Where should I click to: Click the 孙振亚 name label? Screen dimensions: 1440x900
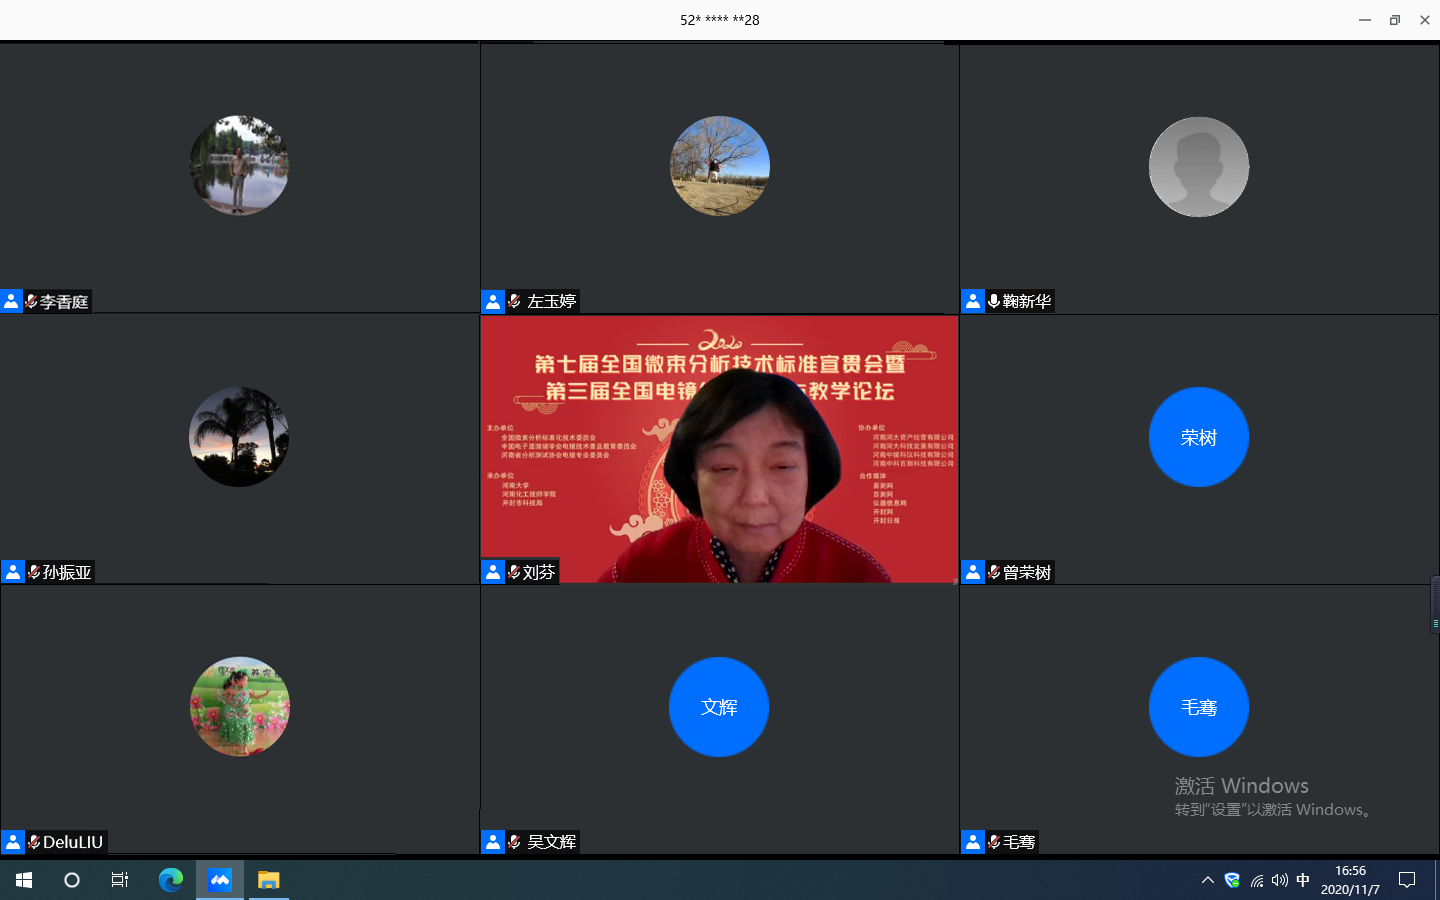[x=67, y=572]
